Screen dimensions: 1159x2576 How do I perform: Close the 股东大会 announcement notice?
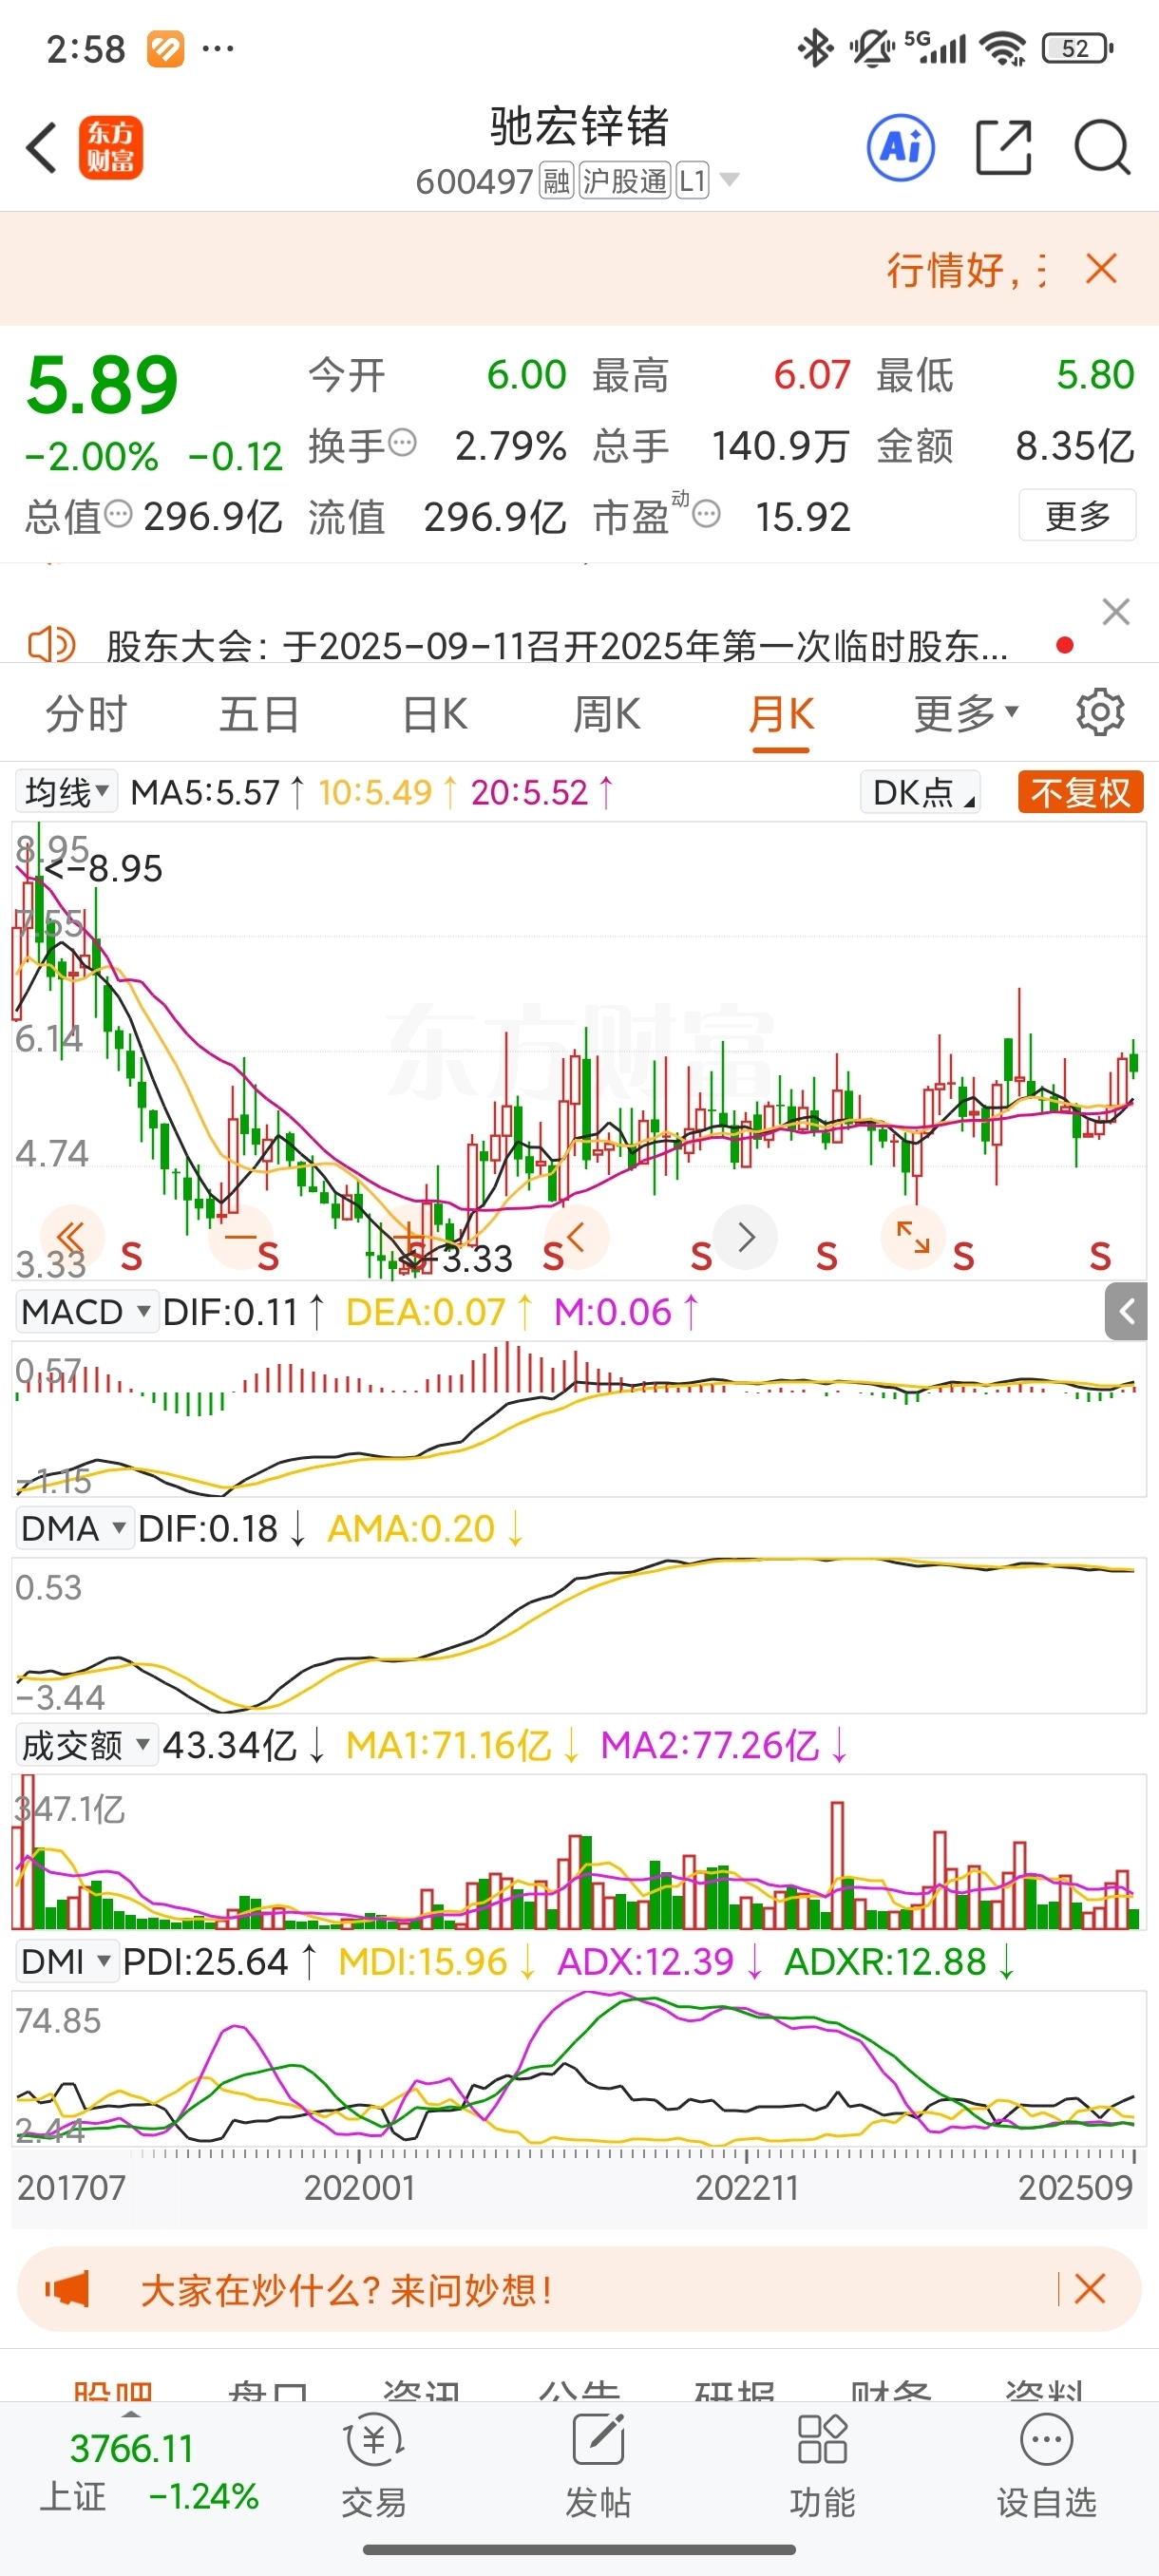[x=1116, y=612]
